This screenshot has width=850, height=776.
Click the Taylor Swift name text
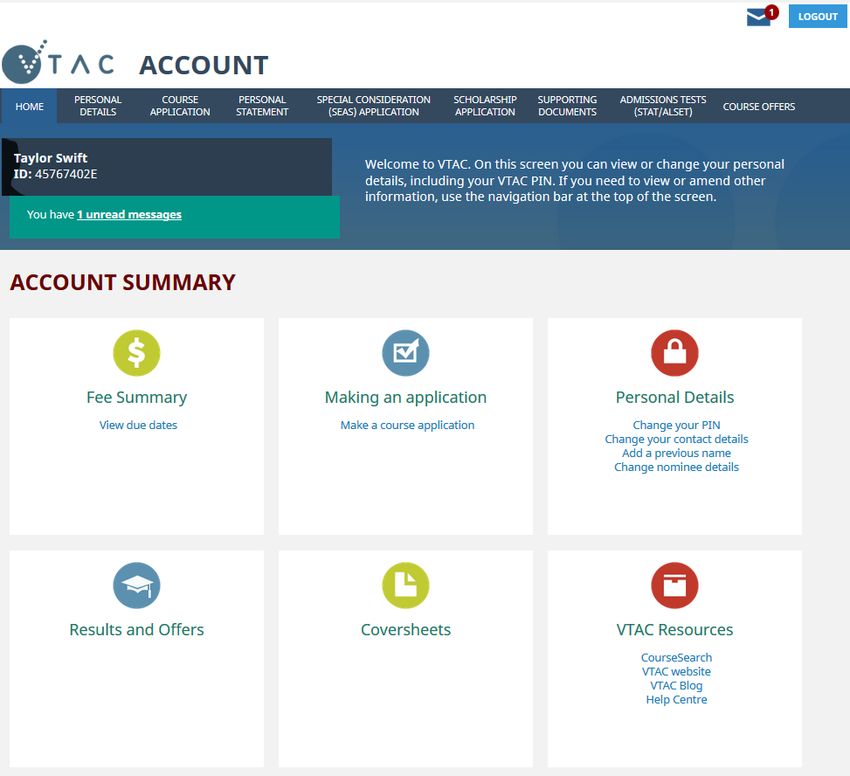[50, 158]
